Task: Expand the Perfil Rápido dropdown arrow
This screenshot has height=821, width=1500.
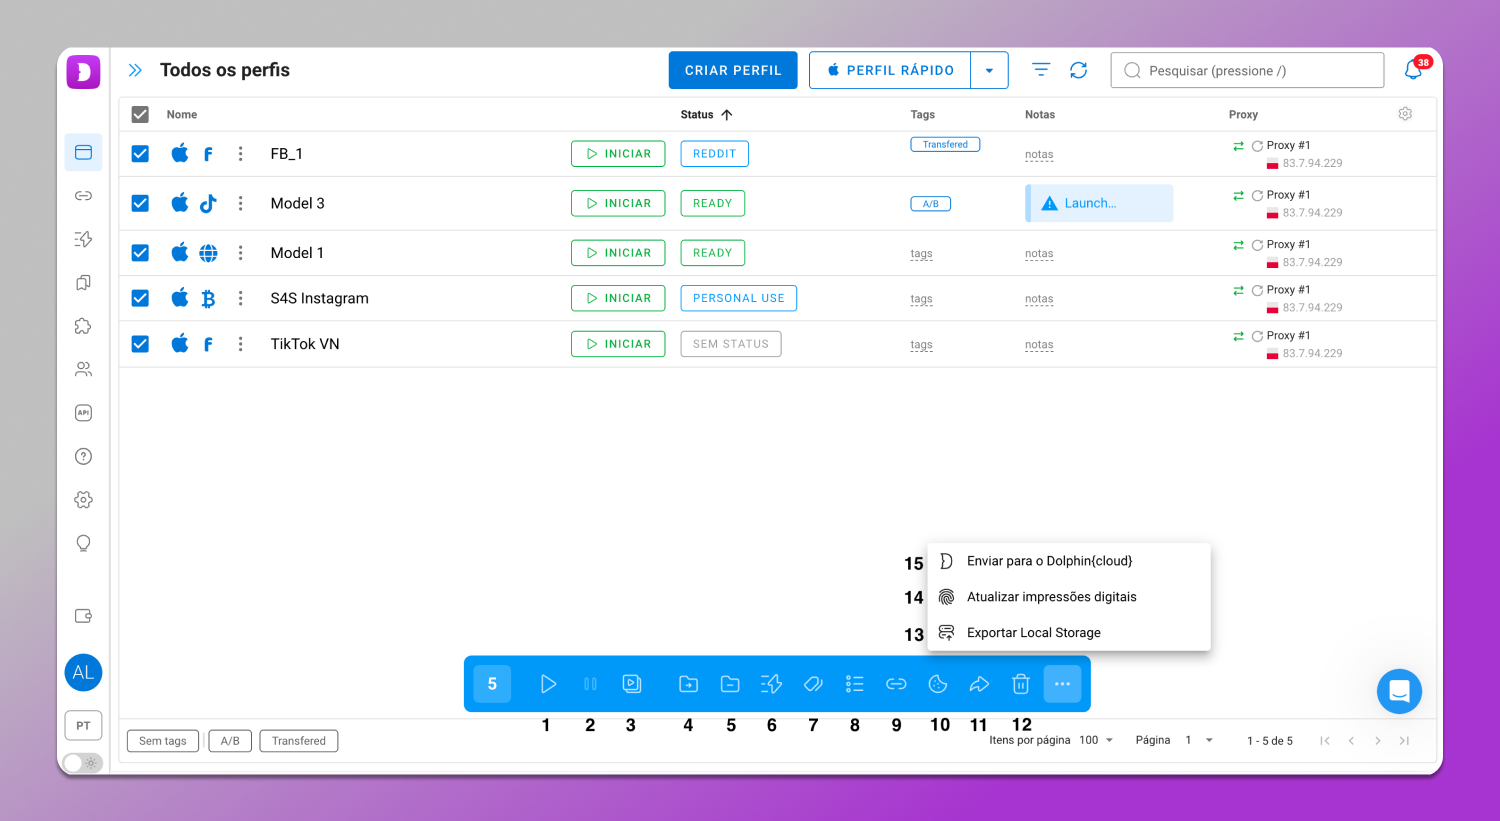Action: pyautogui.click(x=989, y=71)
